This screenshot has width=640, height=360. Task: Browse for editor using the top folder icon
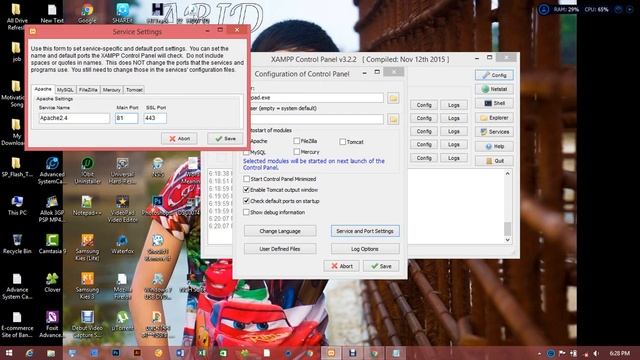point(393,98)
